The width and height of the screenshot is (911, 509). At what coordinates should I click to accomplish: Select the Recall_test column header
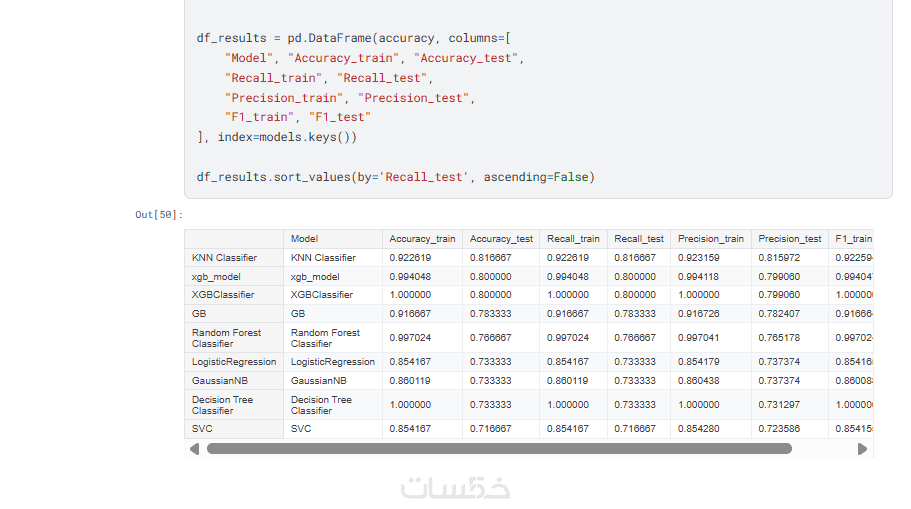639,239
